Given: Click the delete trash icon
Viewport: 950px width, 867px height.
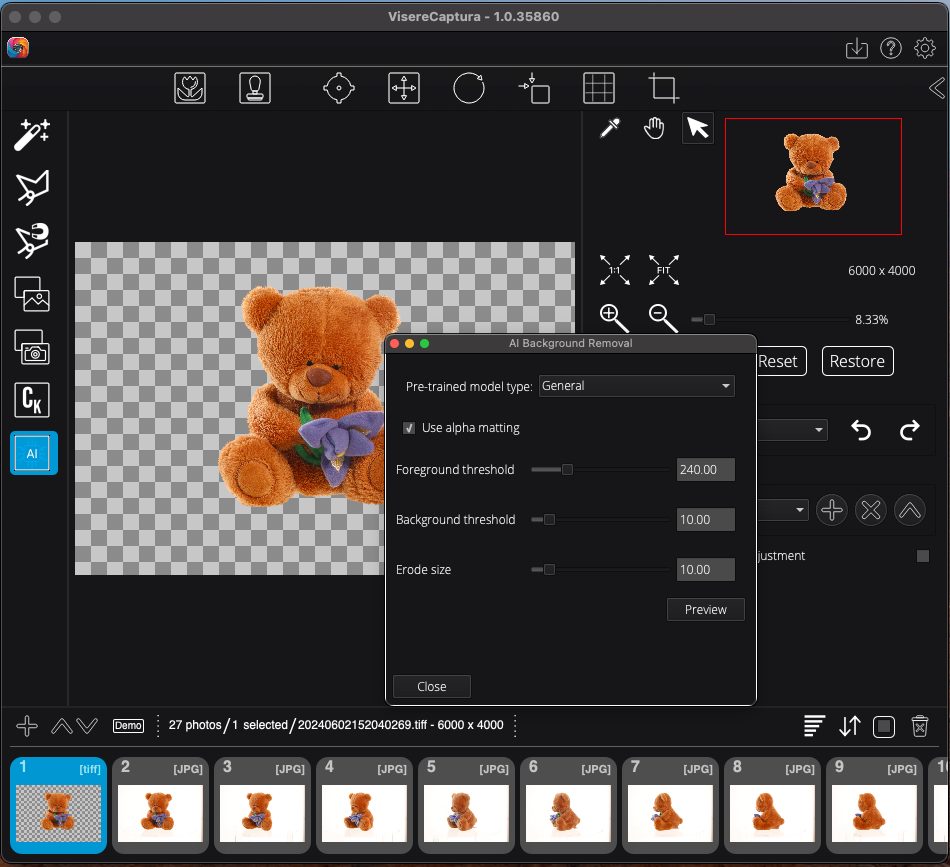Looking at the screenshot, I should tap(920, 727).
